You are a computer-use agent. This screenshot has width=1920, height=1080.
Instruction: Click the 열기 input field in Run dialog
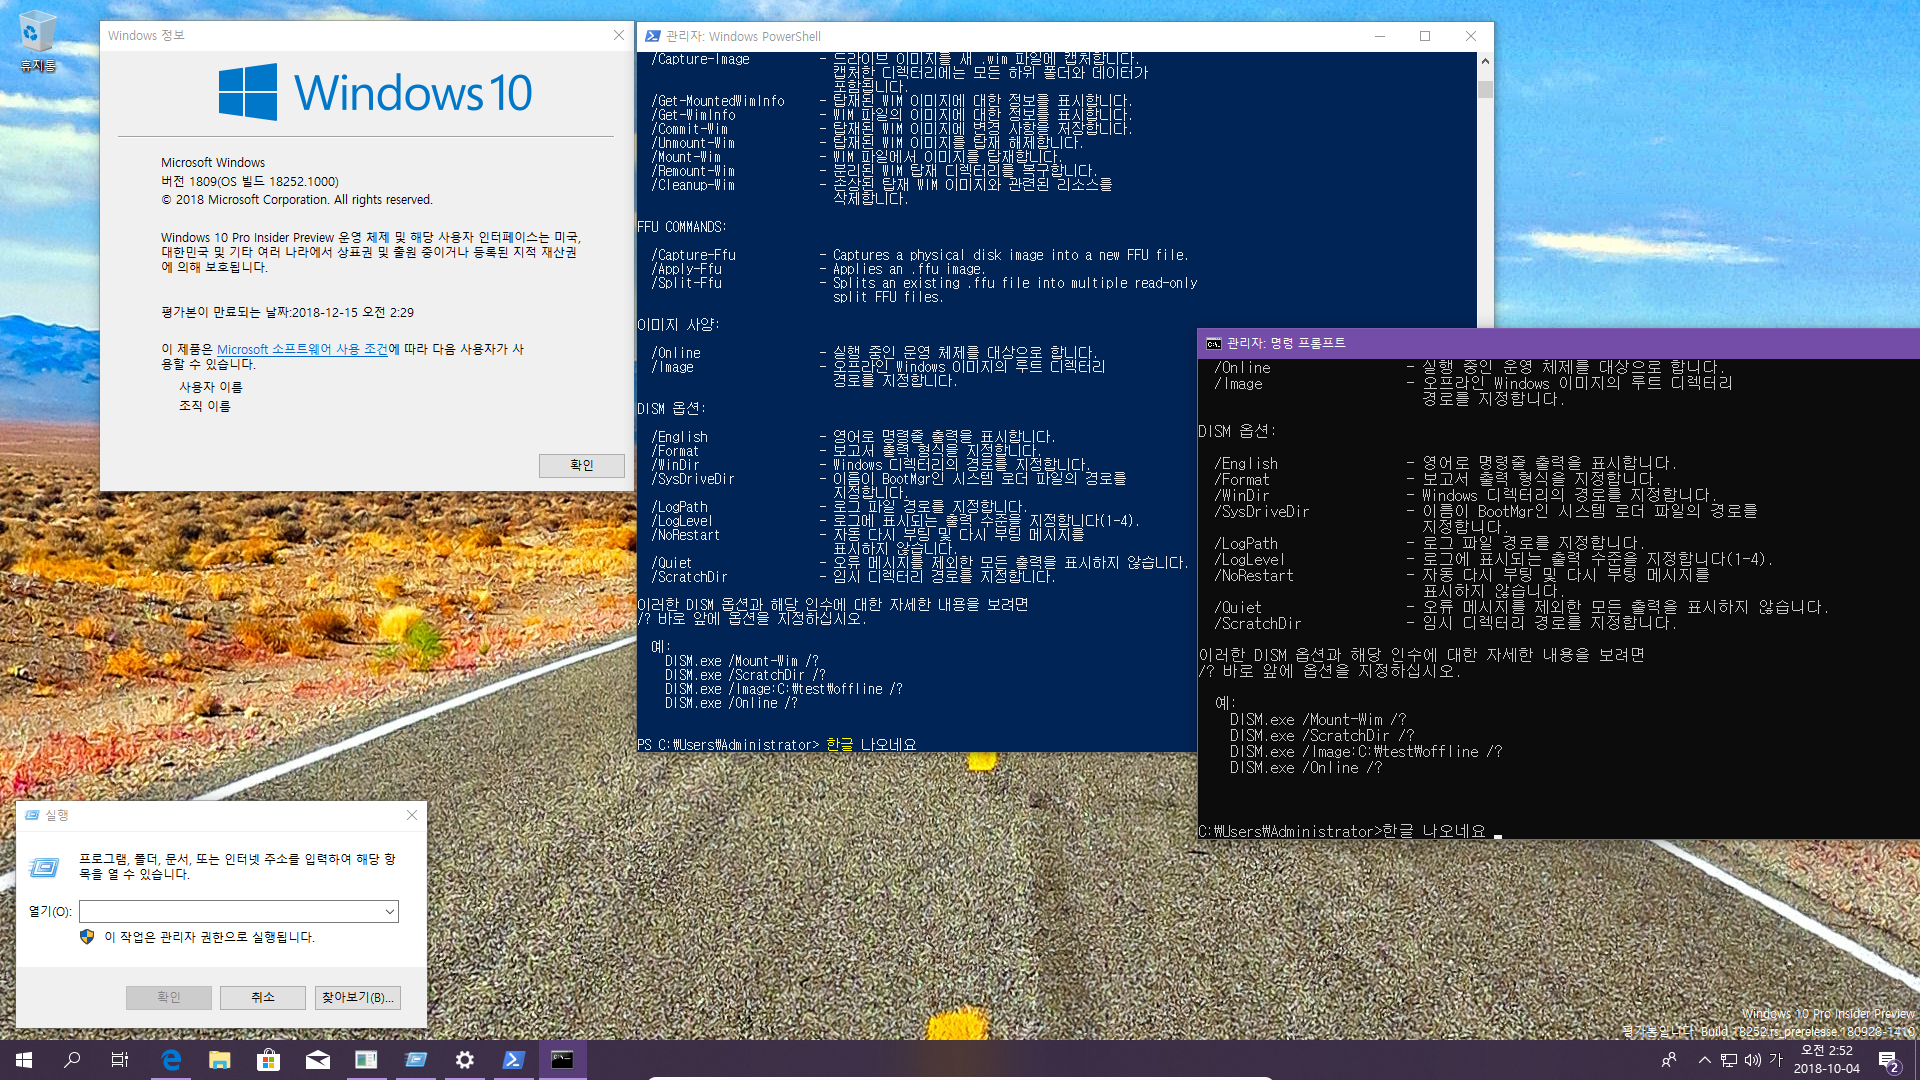pyautogui.click(x=231, y=911)
